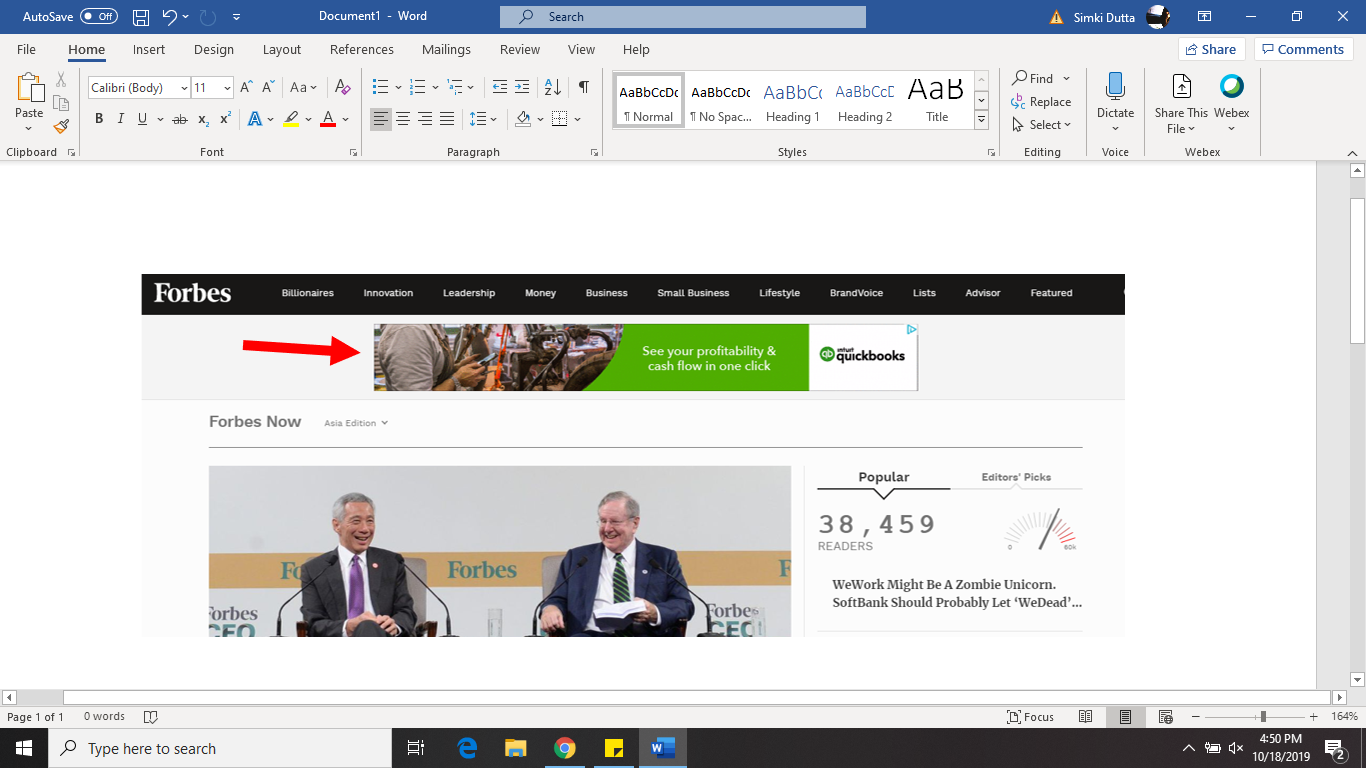Click the Webex icon in ribbon
The height and width of the screenshot is (768, 1366).
point(1232,87)
